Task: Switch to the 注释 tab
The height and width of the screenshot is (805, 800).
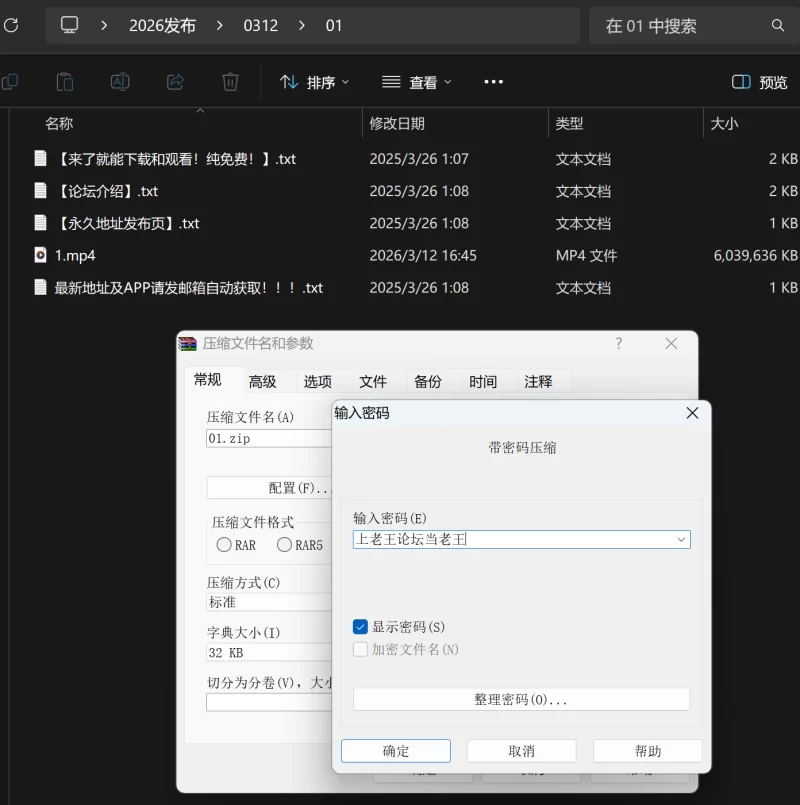Action: pos(538,381)
